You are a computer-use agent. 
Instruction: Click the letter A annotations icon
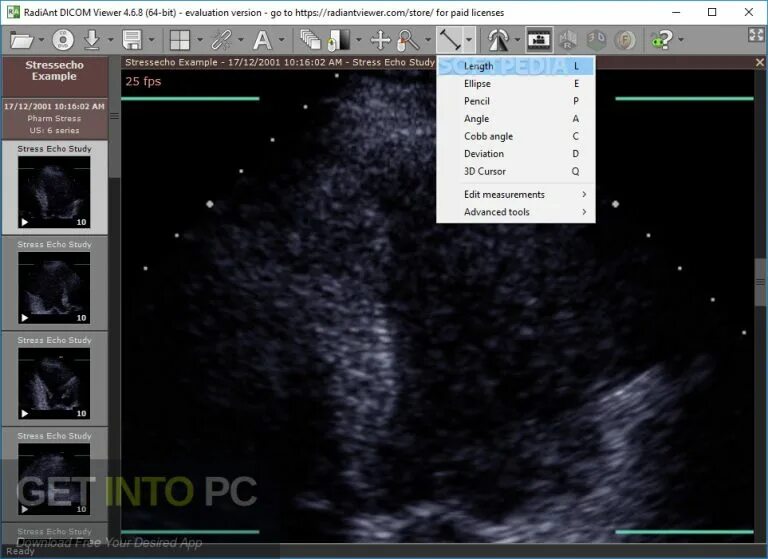tap(262, 40)
